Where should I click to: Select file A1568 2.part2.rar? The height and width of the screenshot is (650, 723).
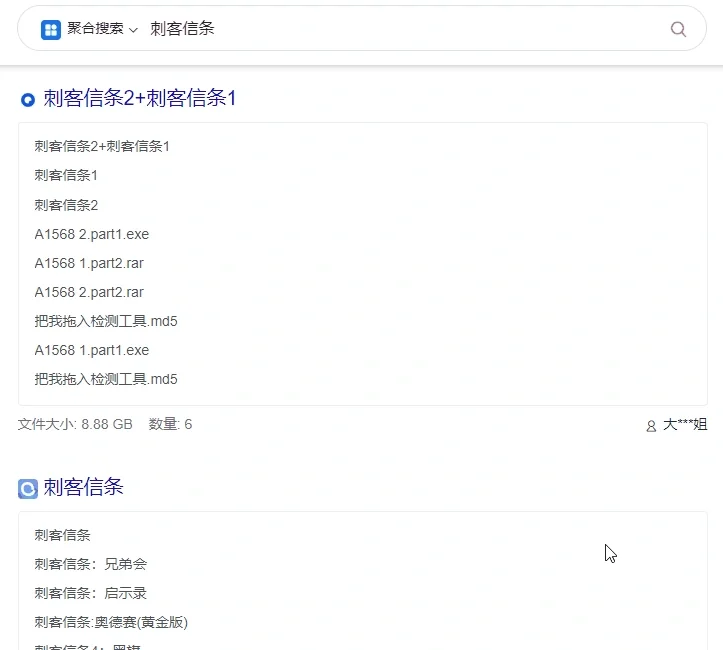pyautogui.click(x=89, y=292)
